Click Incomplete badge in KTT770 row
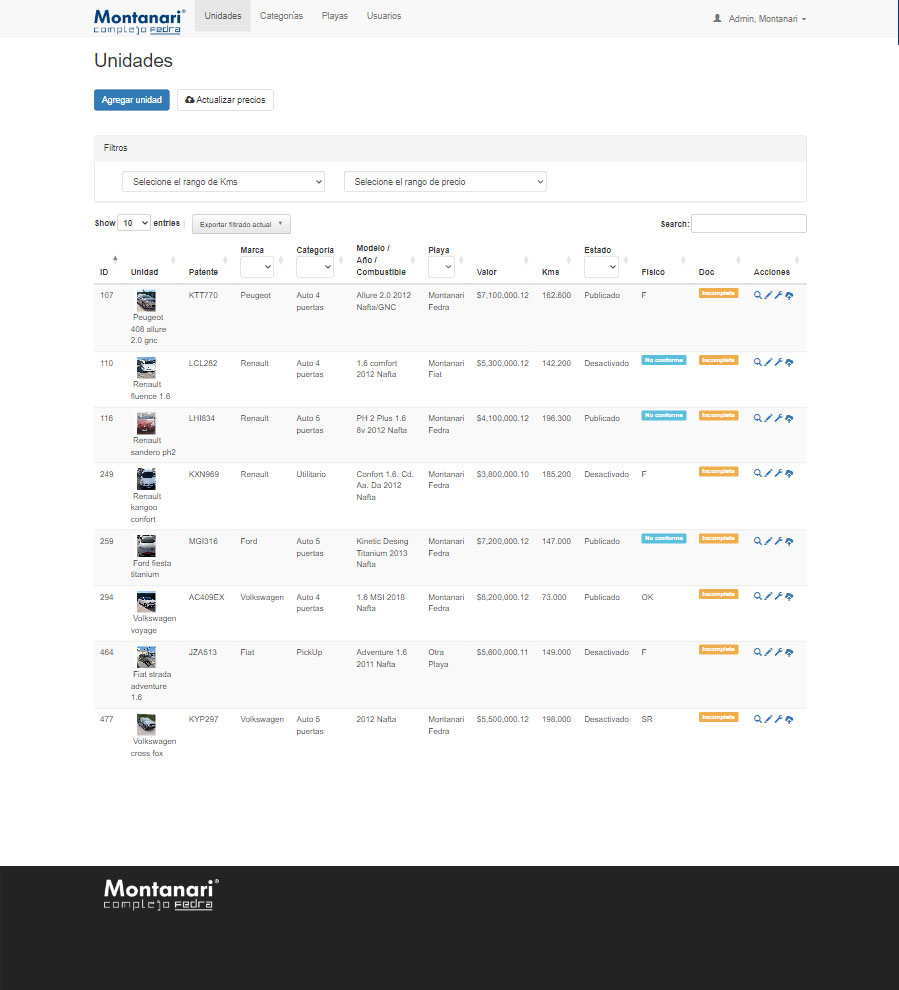Viewport: 899px width, 990px height. point(718,293)
